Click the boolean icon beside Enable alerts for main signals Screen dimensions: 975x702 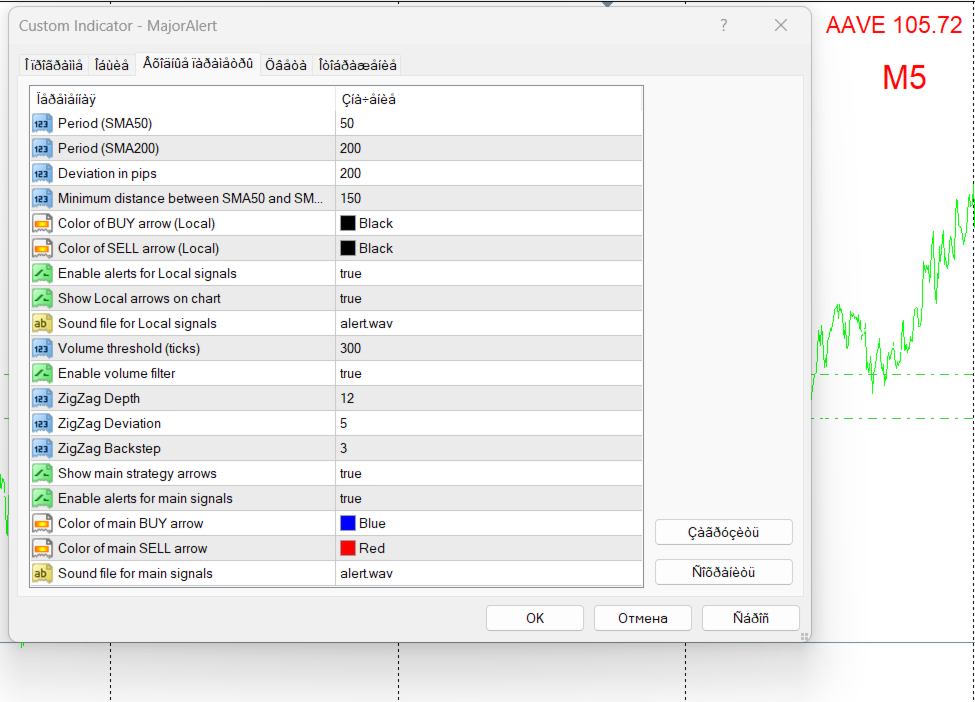click(x=42, y=498)
